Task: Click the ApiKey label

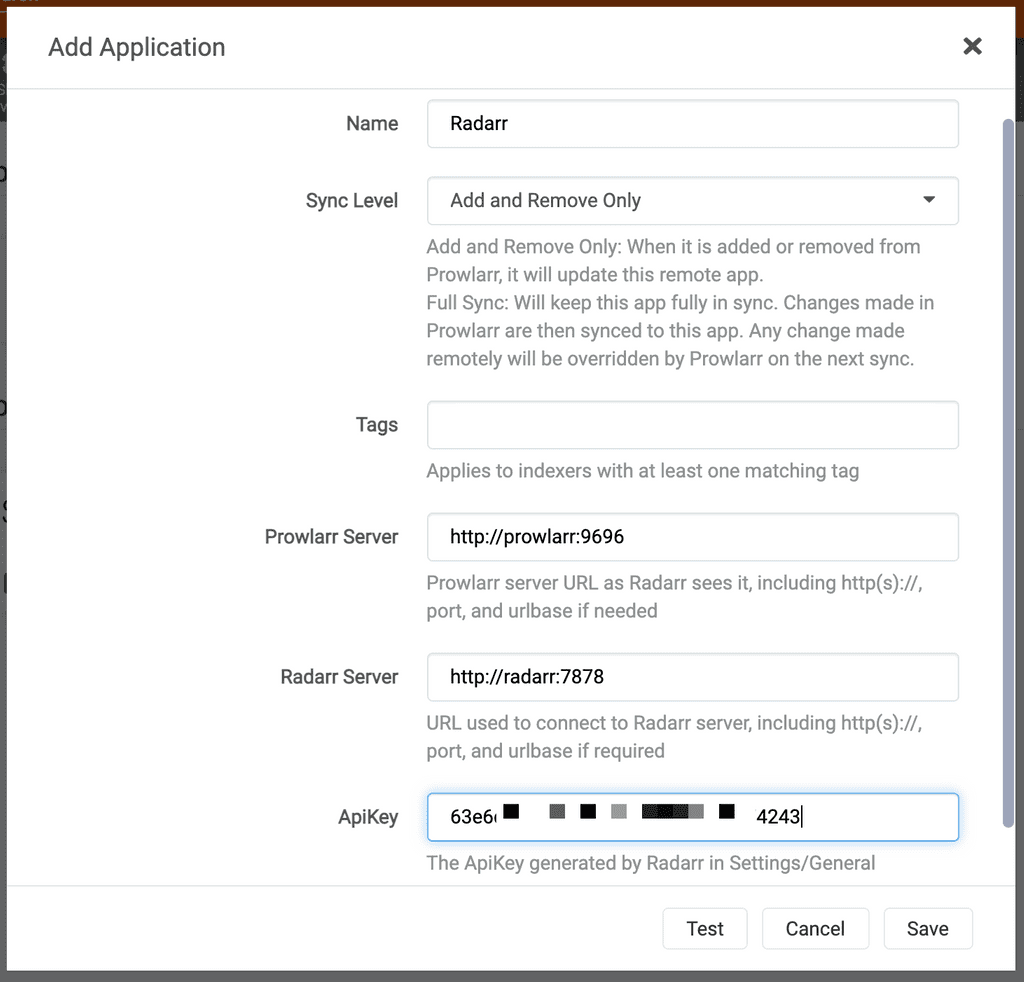Action: point(368,817)
